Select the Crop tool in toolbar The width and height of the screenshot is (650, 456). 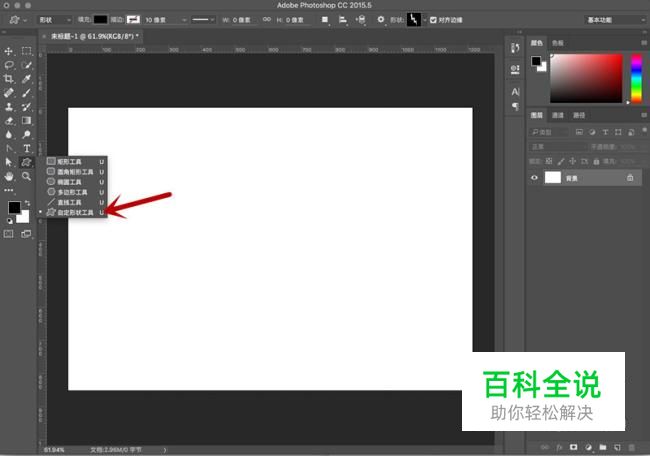tap(9, 79)
